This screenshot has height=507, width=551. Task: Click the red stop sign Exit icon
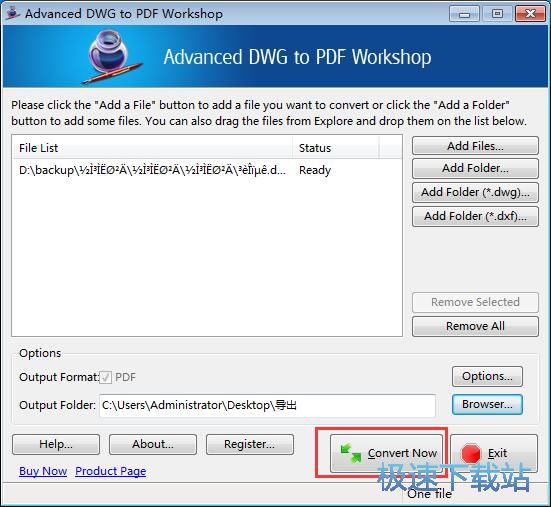pyautogui.click(x=471, y=453)
